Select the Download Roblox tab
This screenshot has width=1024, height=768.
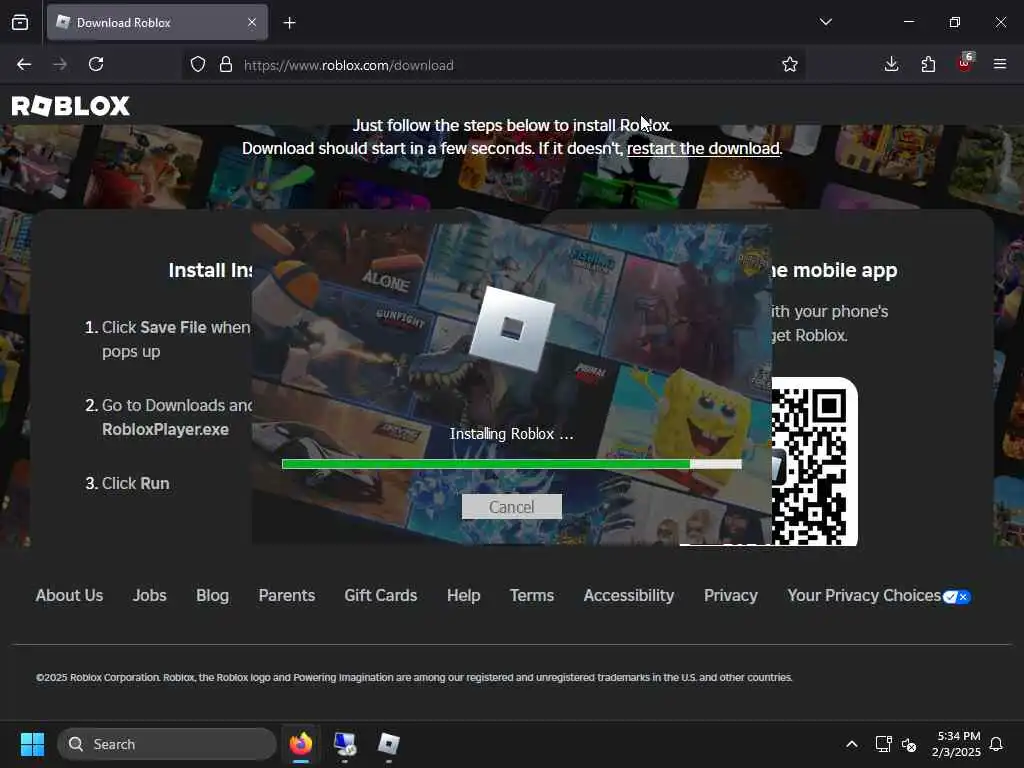point(157,22)
